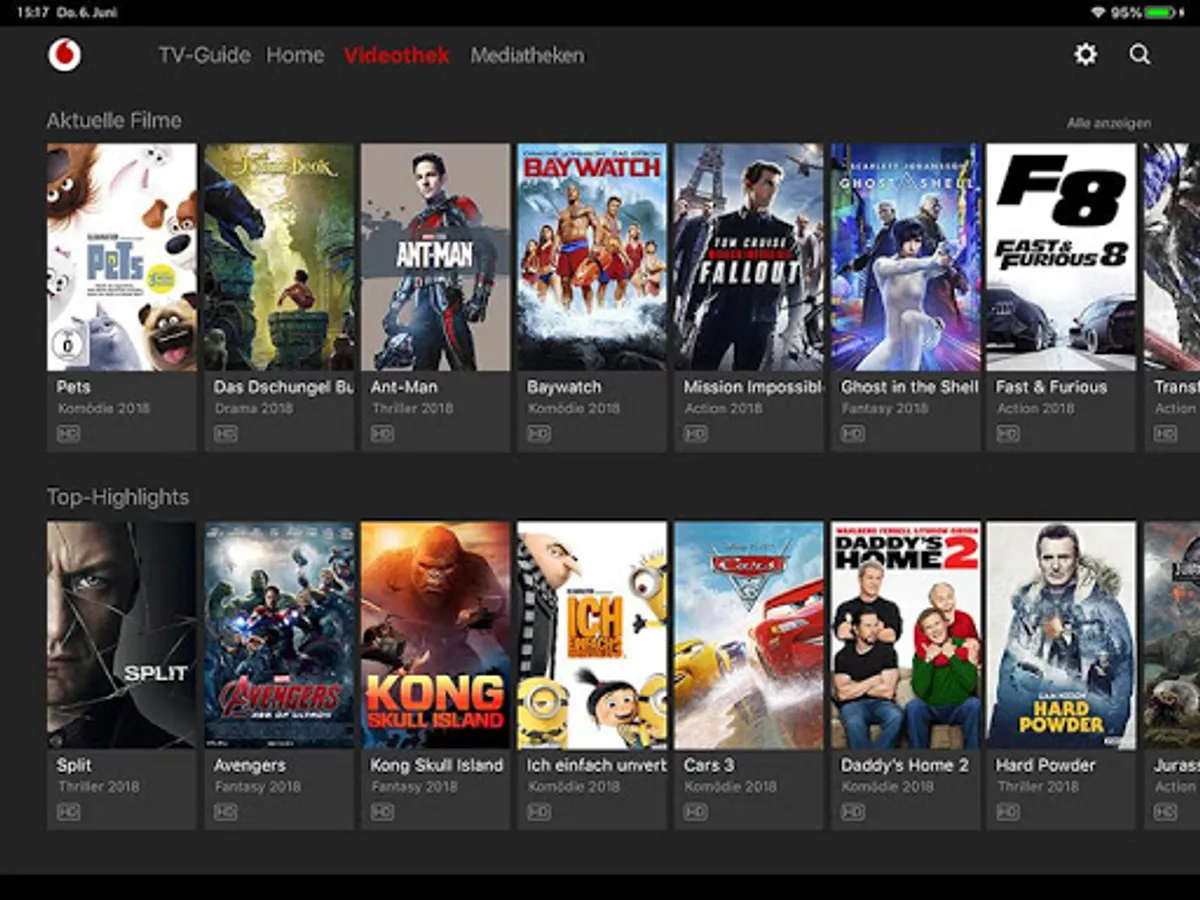Click the HD badge under Avengers

(x=226, y=812)
